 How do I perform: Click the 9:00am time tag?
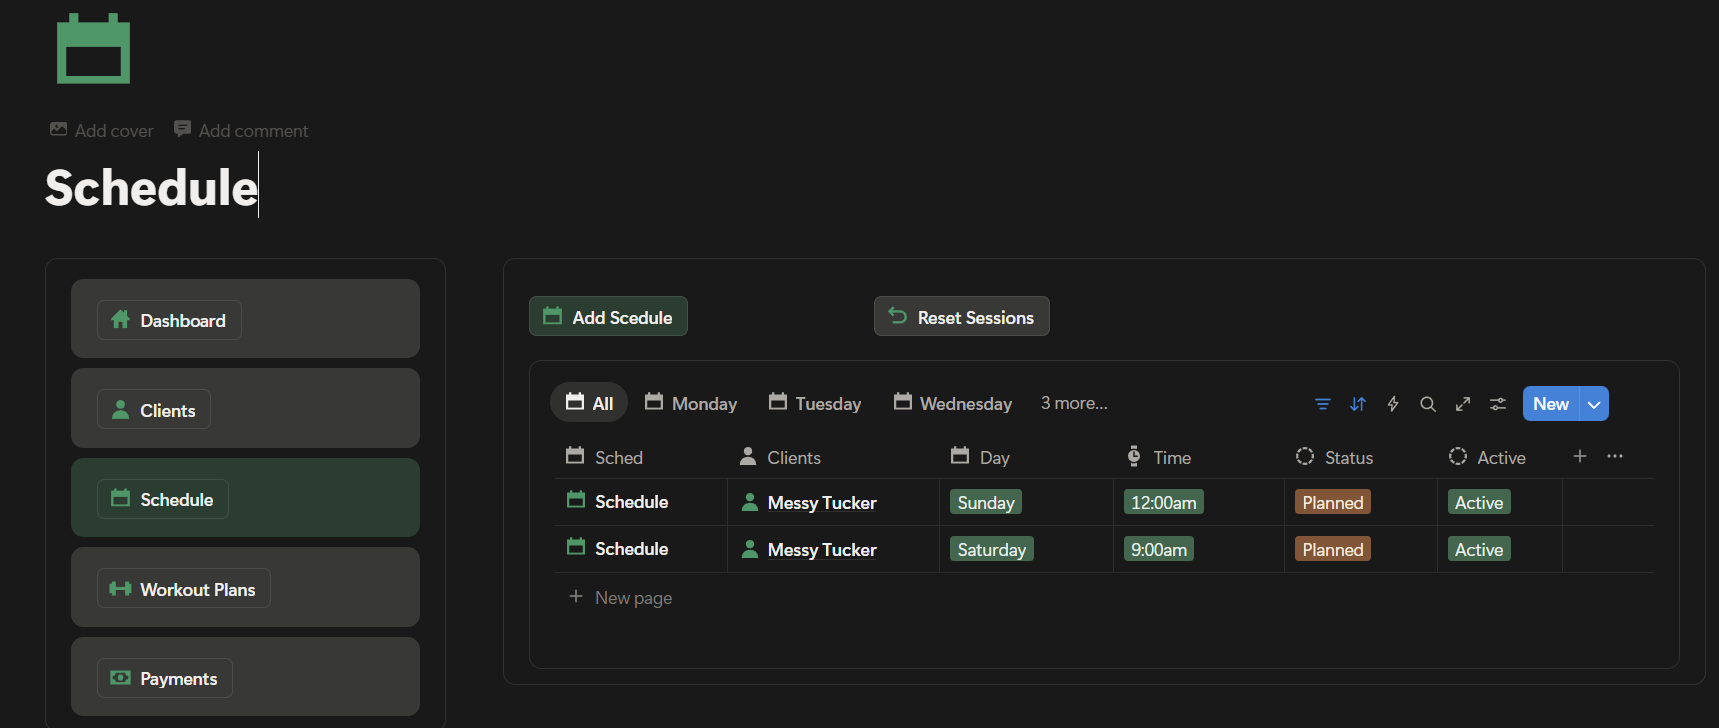click(x=1159, y=549)
